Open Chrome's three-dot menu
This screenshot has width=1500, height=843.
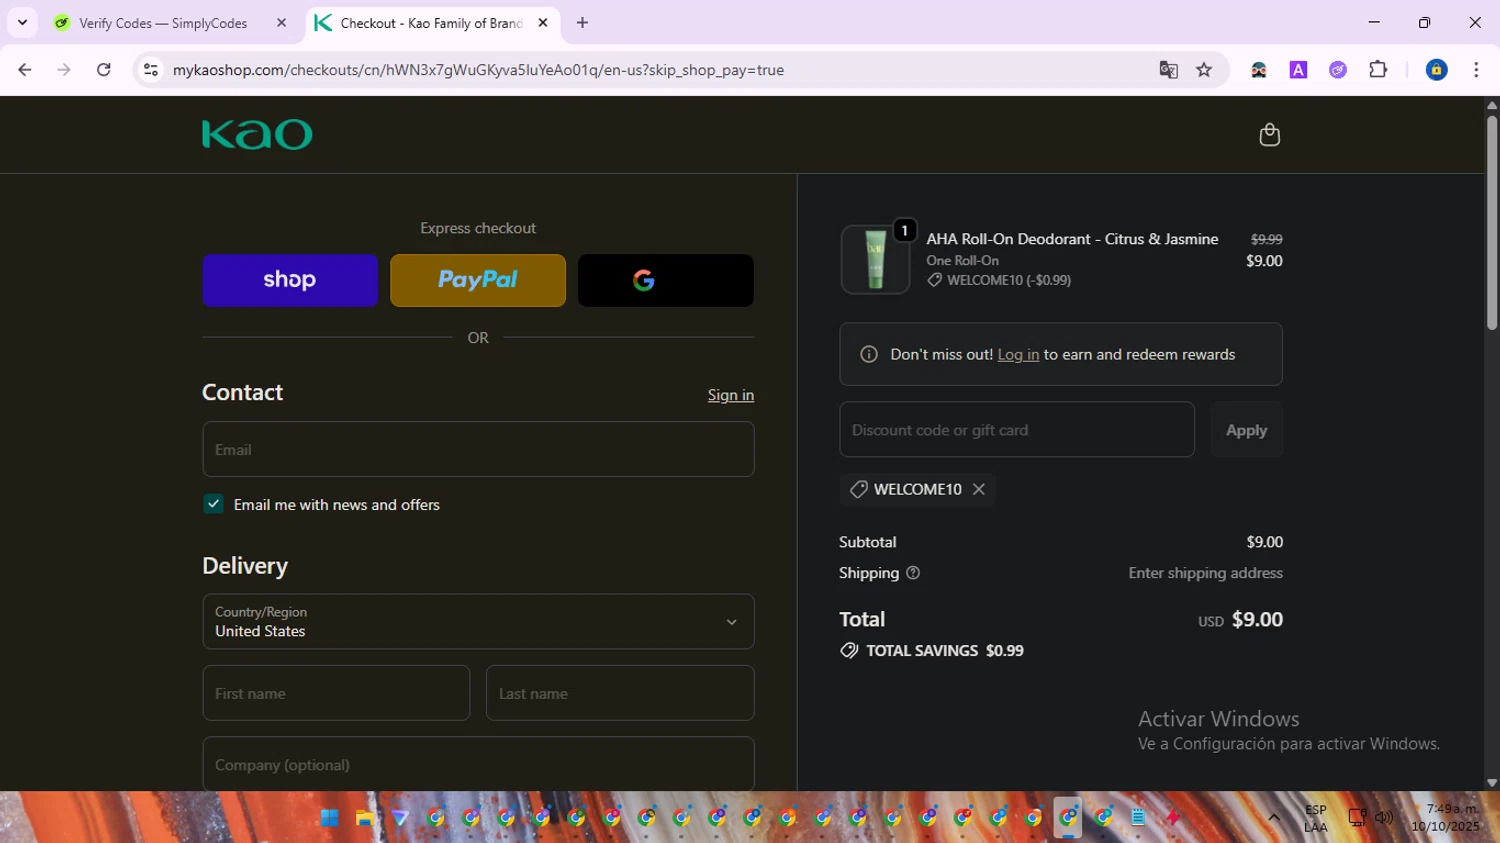pos(1476,70)
